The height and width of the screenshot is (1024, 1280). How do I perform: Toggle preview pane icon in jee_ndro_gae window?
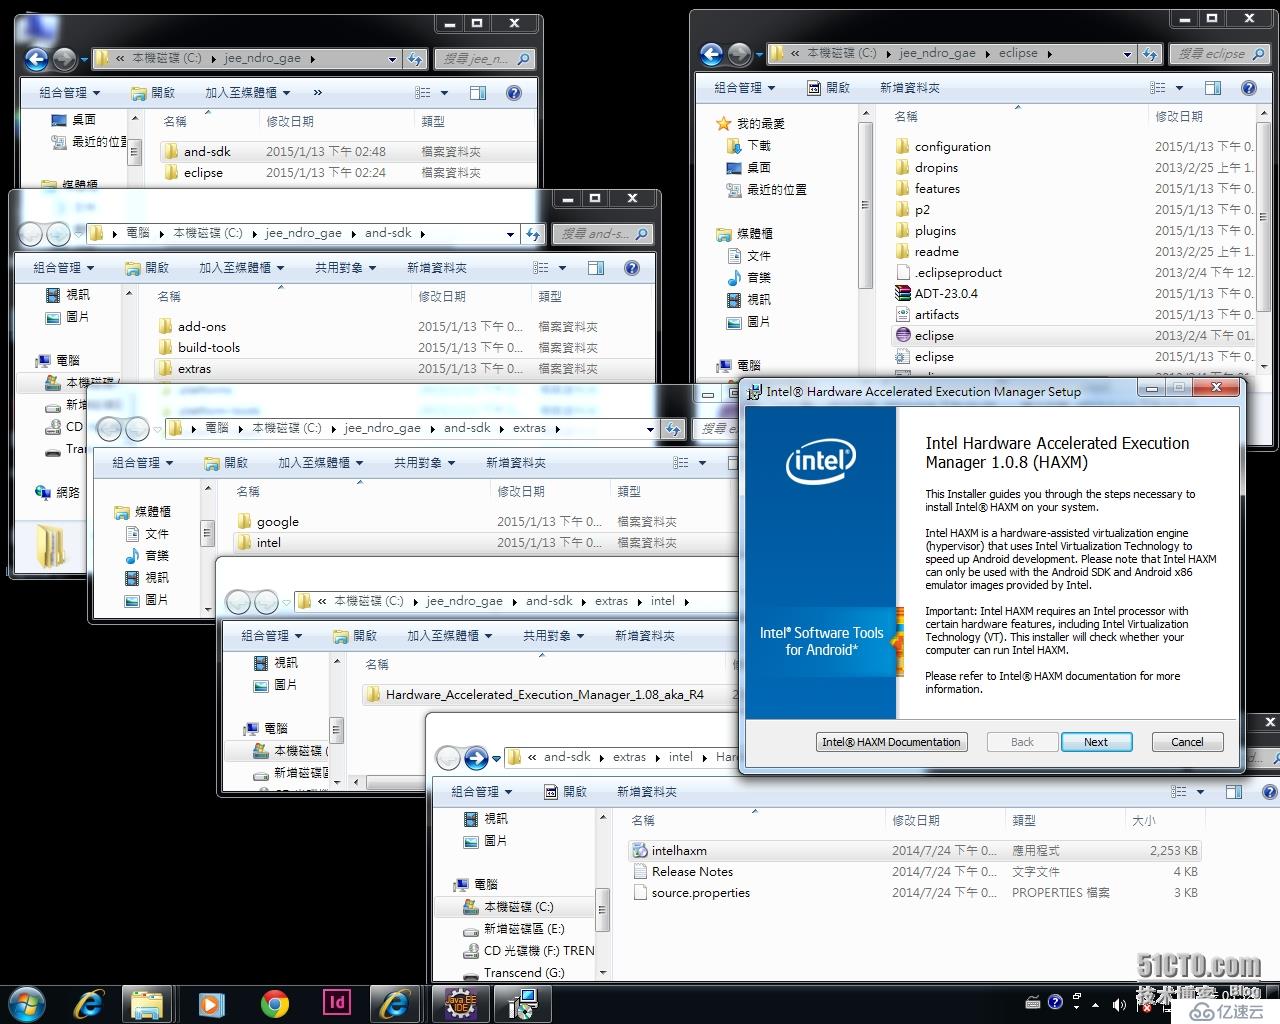coord(478,93)
